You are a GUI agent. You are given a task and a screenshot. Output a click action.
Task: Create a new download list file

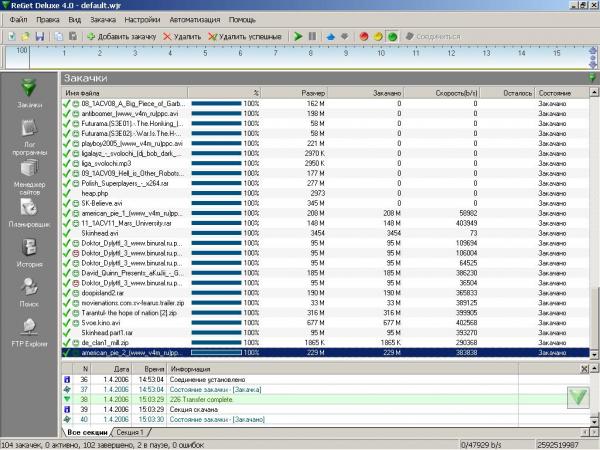[x=11, y=36]
